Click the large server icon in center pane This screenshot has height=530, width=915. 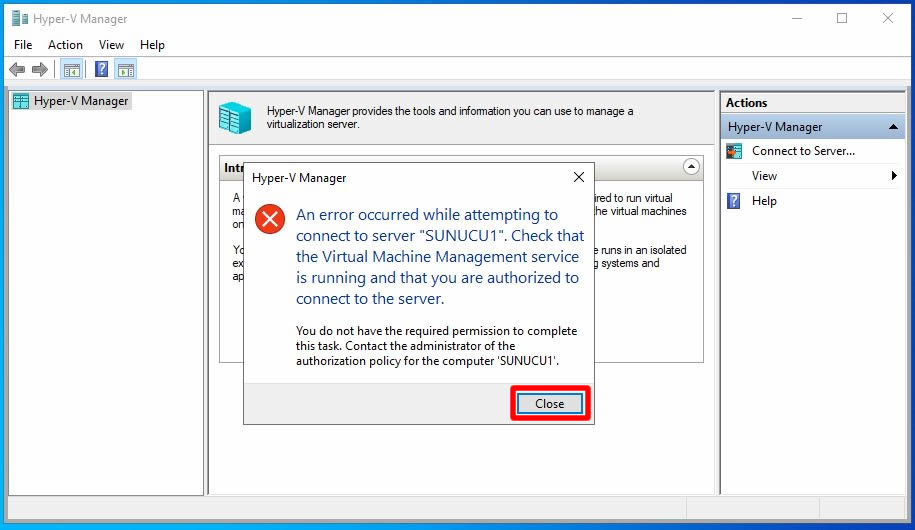pyautogui.click(x=235, y=117)
